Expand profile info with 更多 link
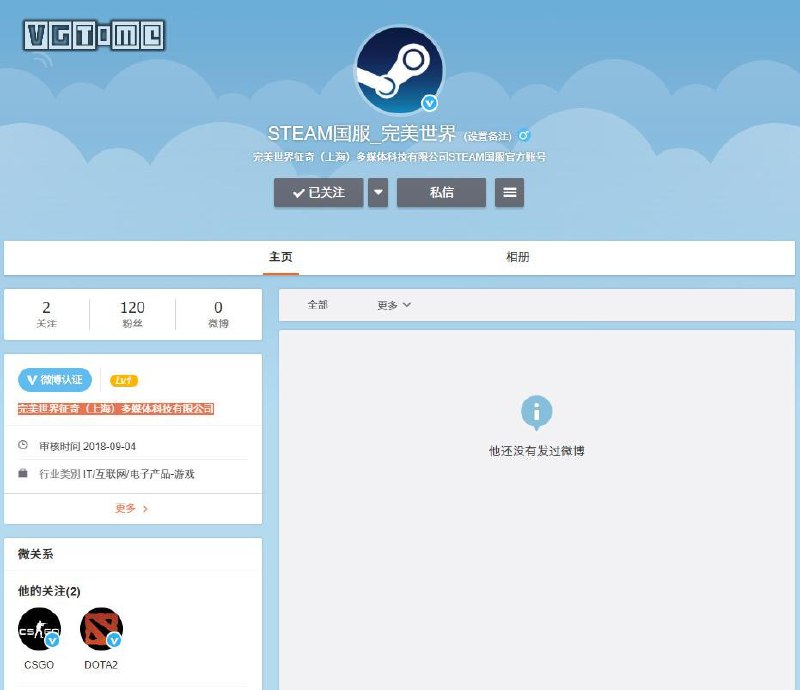Viewport: 800px width, 690px height. (x=132, y=508)
